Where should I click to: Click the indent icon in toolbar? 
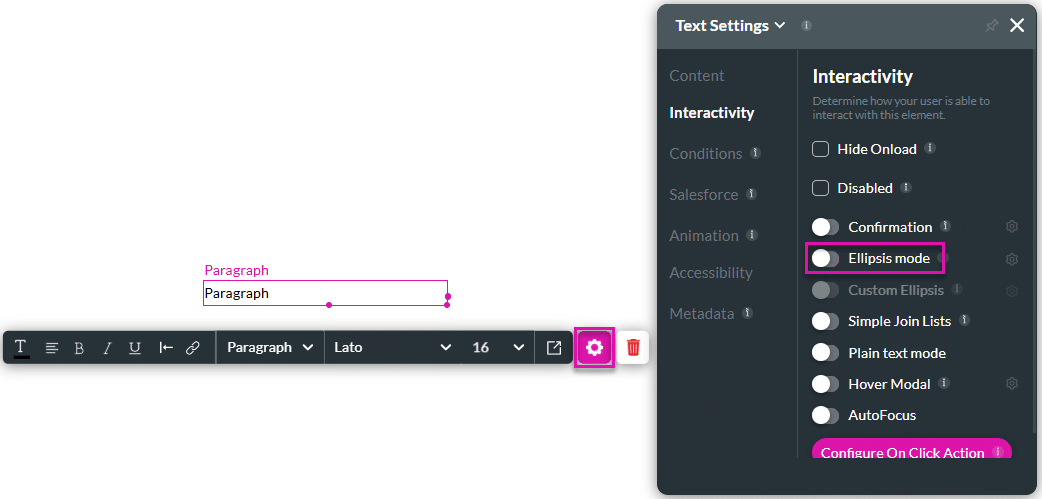point(166,347)
